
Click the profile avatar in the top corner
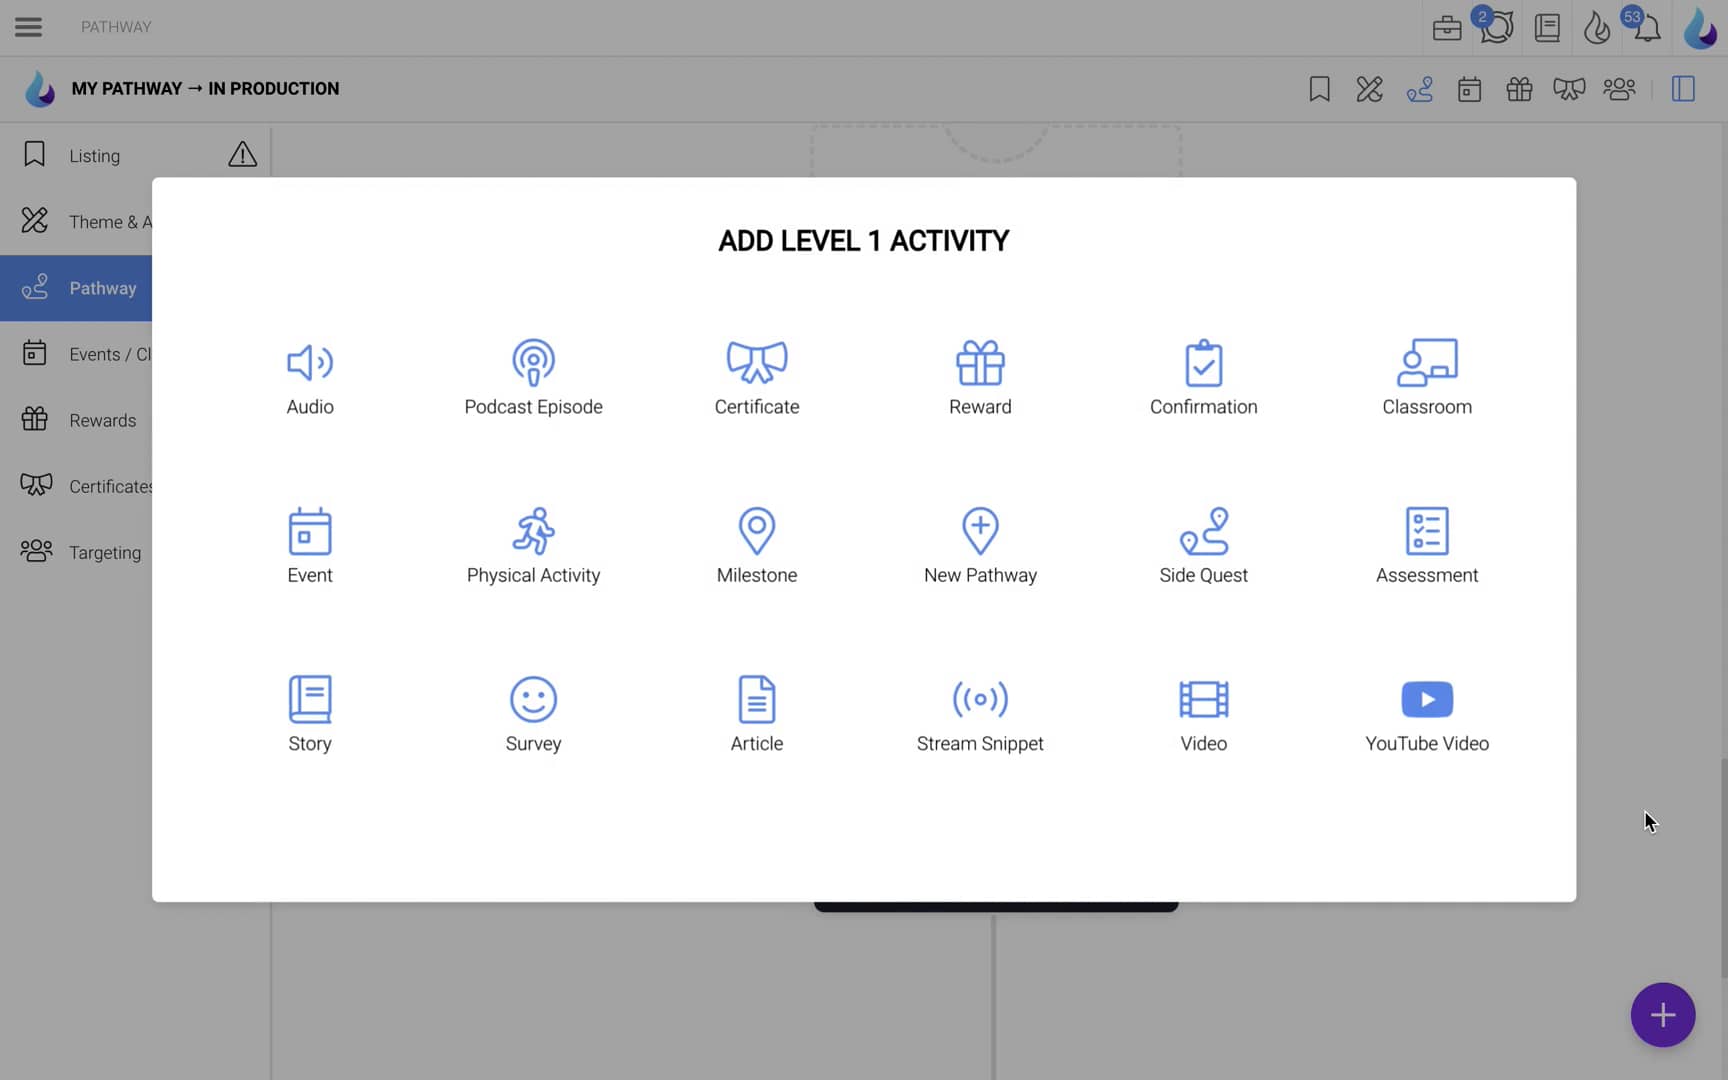[1701, 27]
